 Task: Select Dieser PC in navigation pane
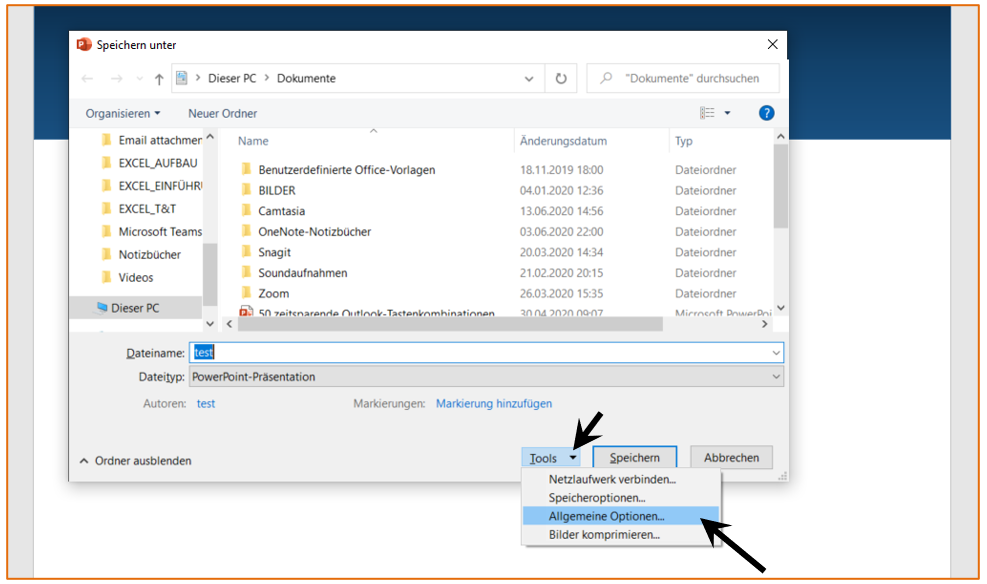[135, 308]
